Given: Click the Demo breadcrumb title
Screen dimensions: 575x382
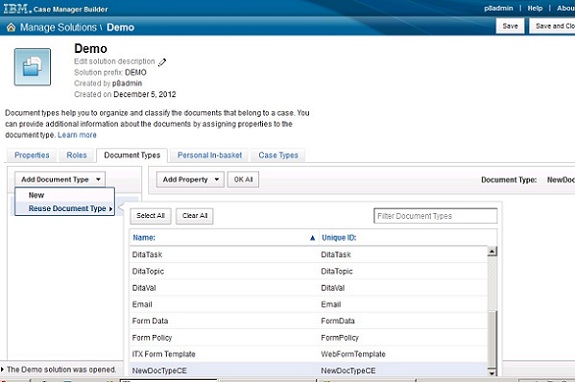Looking at the screenshot, I should (120, 27).
